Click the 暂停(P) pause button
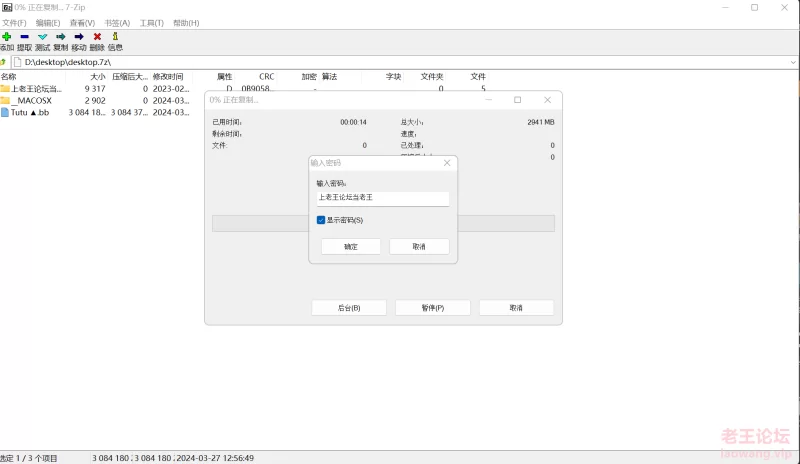The image size is (800, 464). [x=433, y=308]
